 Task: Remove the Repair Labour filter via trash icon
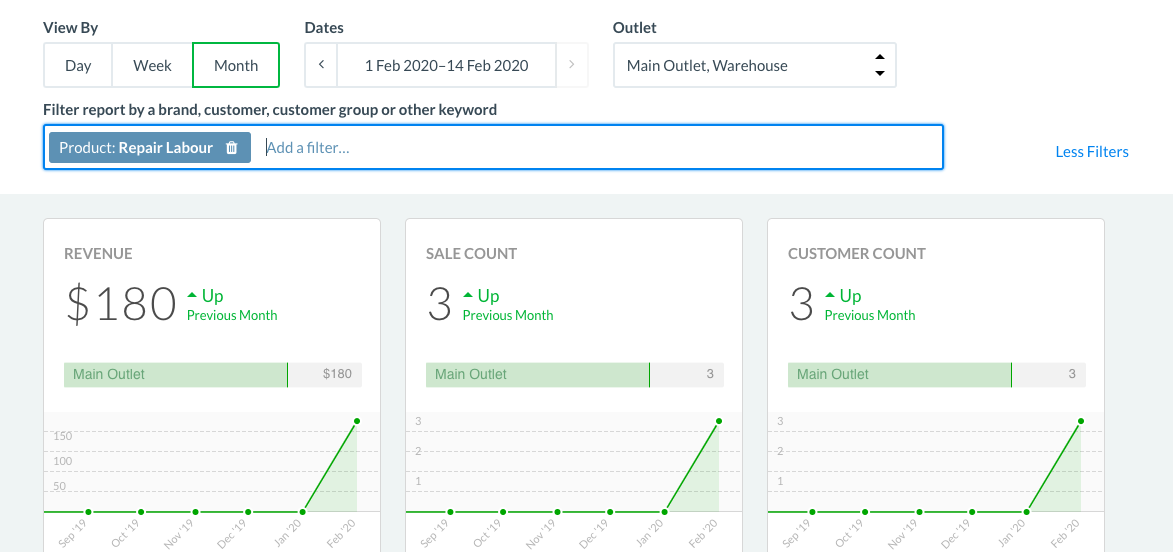point(232,147)
